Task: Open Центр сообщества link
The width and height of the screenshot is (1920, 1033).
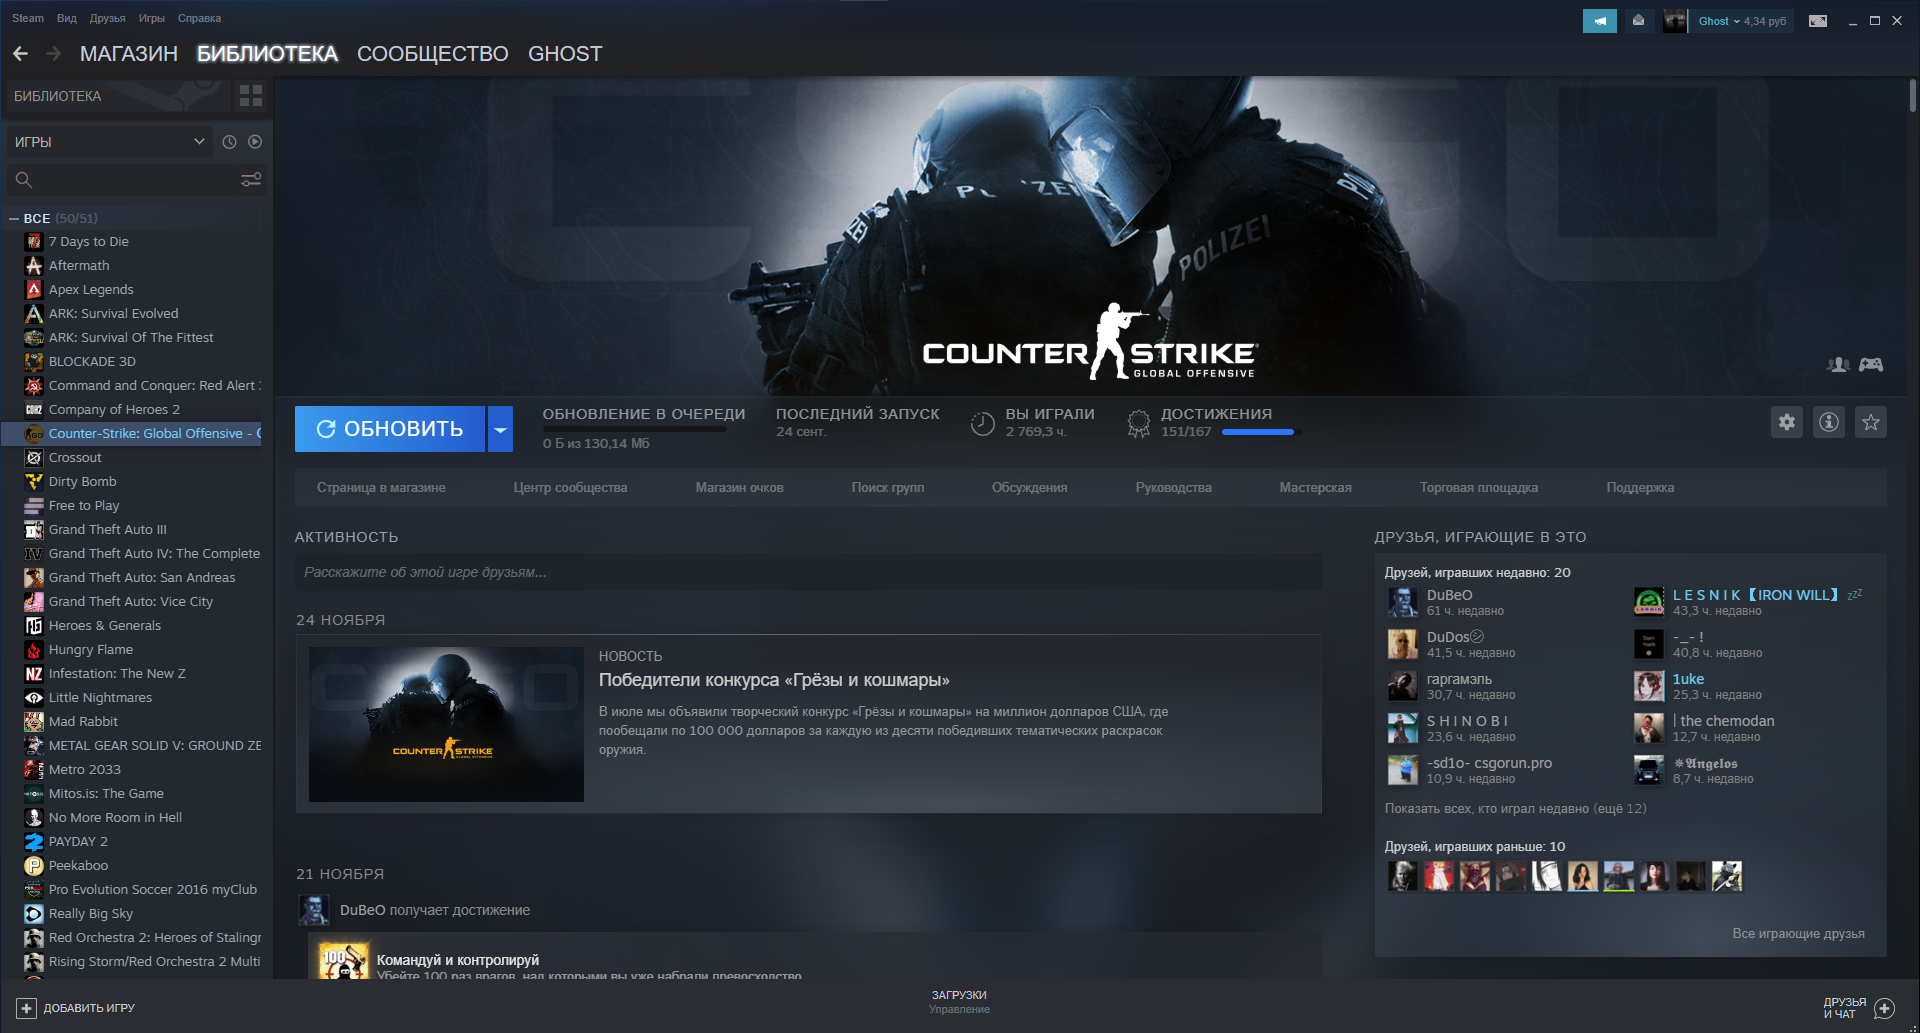Action: click(x=570, y=488)
